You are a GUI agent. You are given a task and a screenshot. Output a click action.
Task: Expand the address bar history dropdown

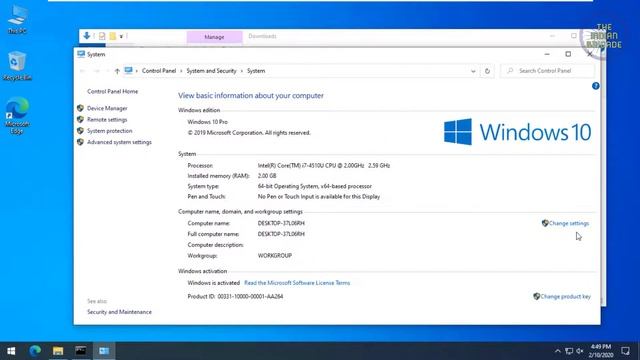473,71
